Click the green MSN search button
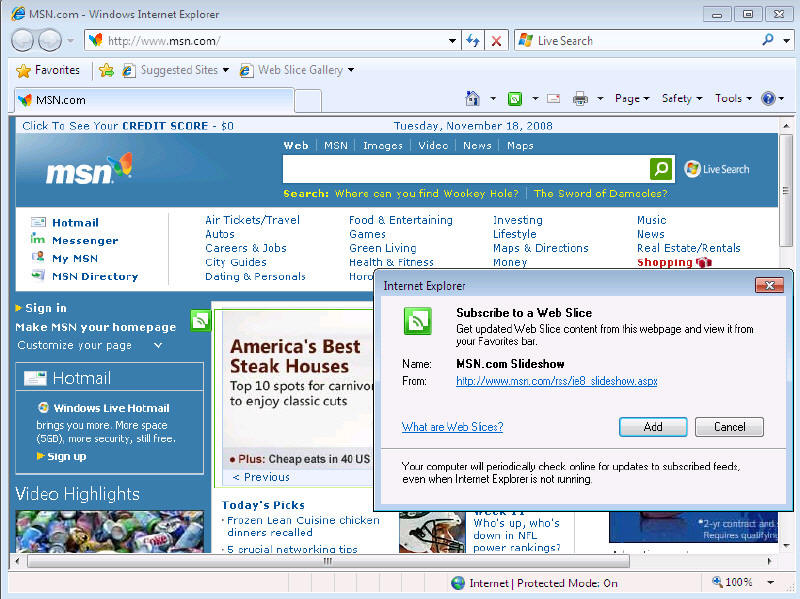The width and height of the screenshot is (800, 599). click(661, 169)
